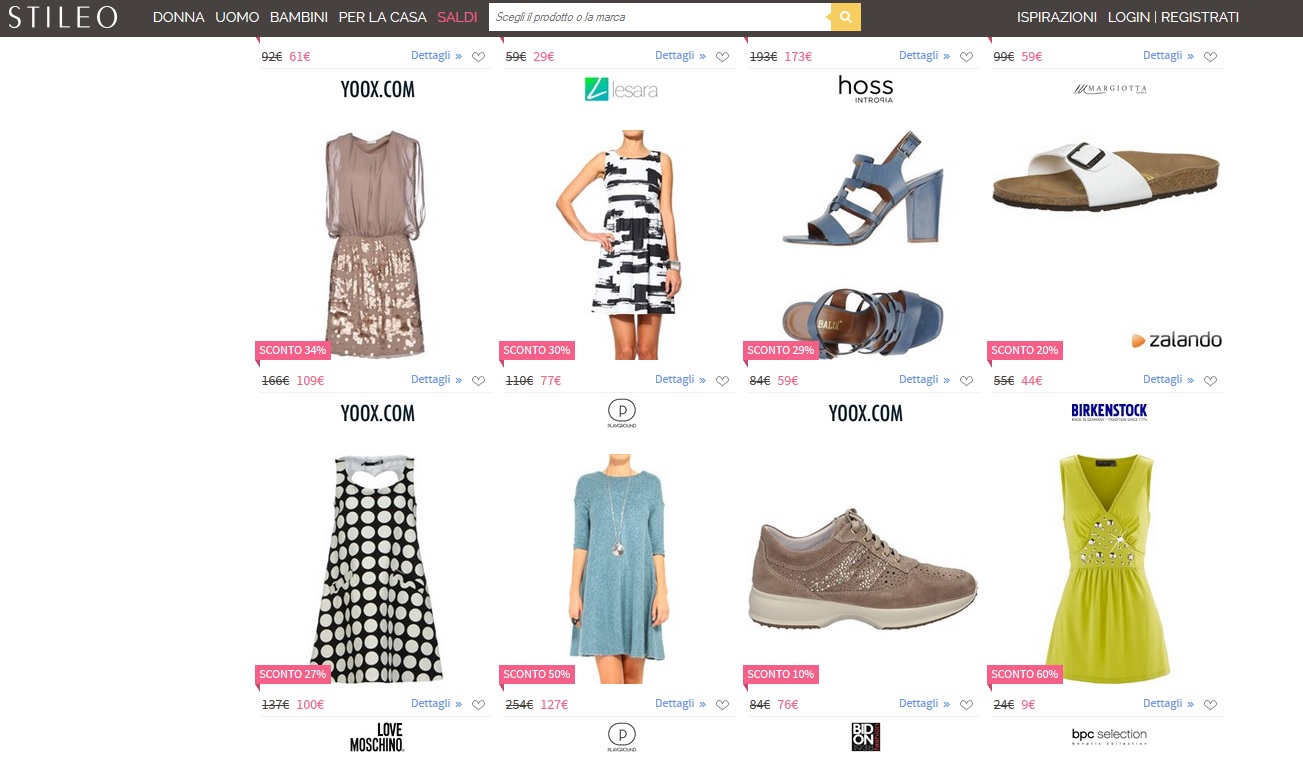This screenshot has height=761, width=1303.
Task: Open the beige sneaker image
Action: (864, 570)
